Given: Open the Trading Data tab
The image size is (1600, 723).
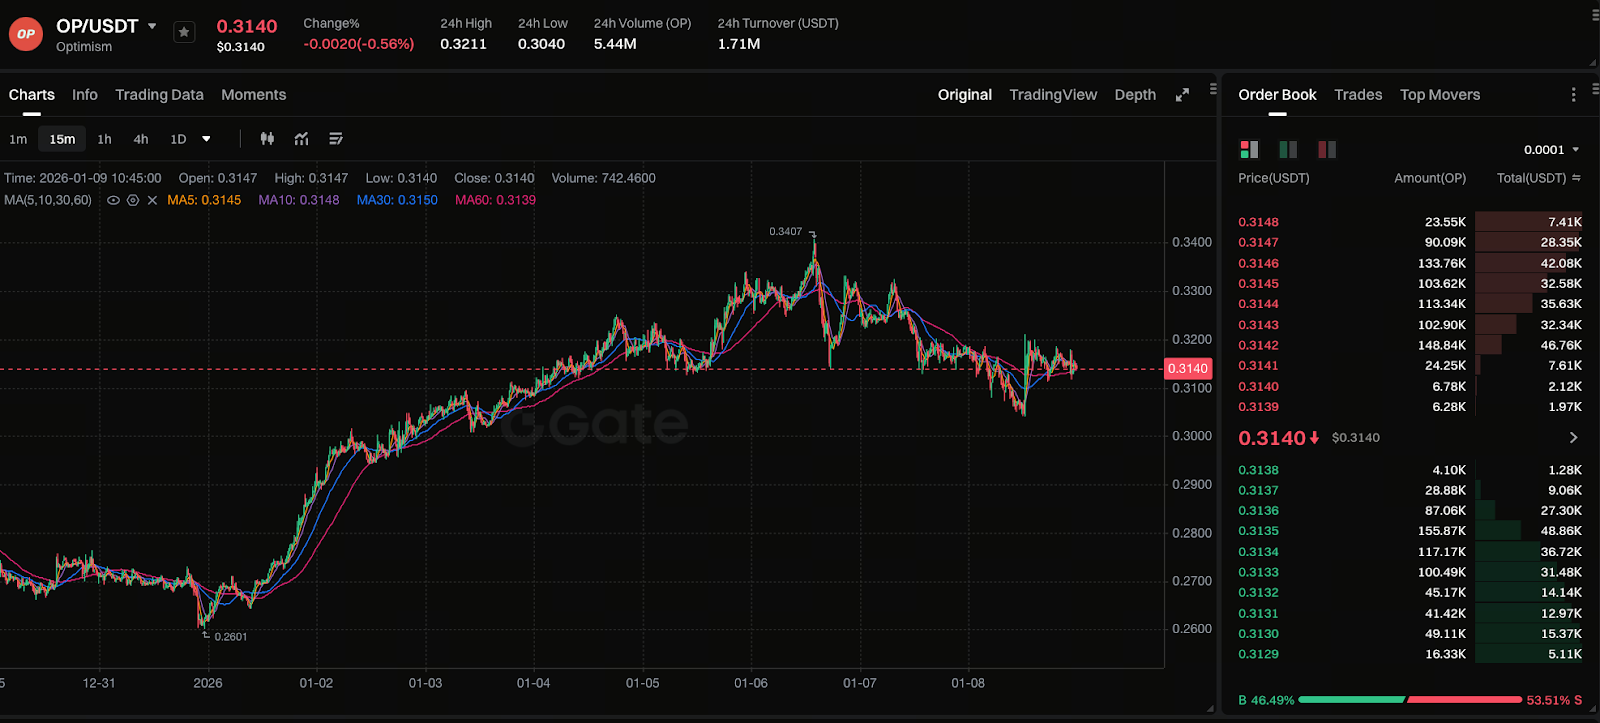Looking at the screenshot, I should coord(159,95).
